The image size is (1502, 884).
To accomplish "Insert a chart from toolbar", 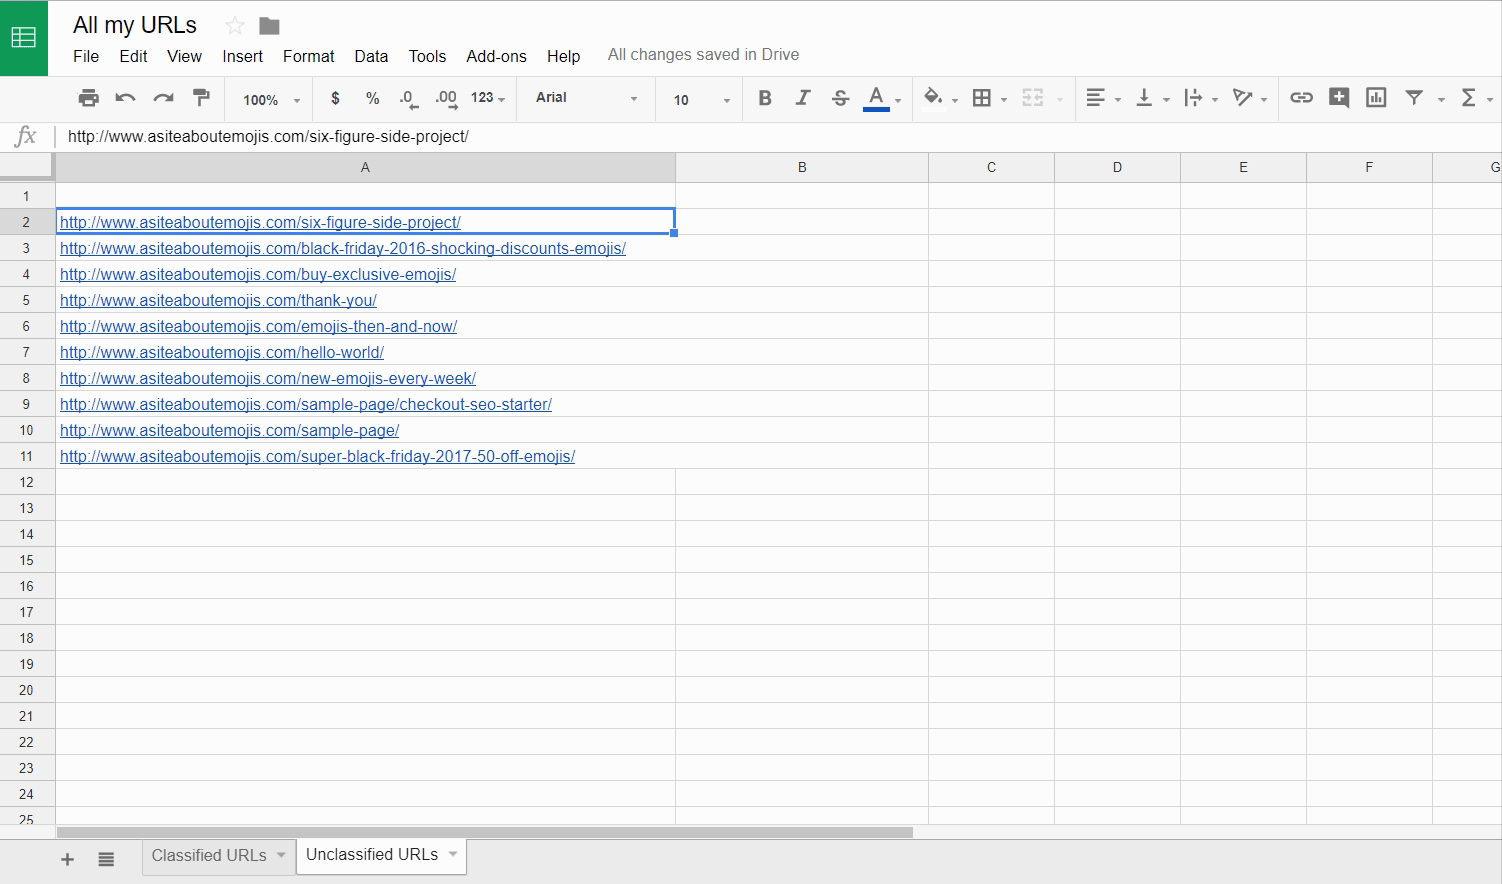I will click(1376, 98).
